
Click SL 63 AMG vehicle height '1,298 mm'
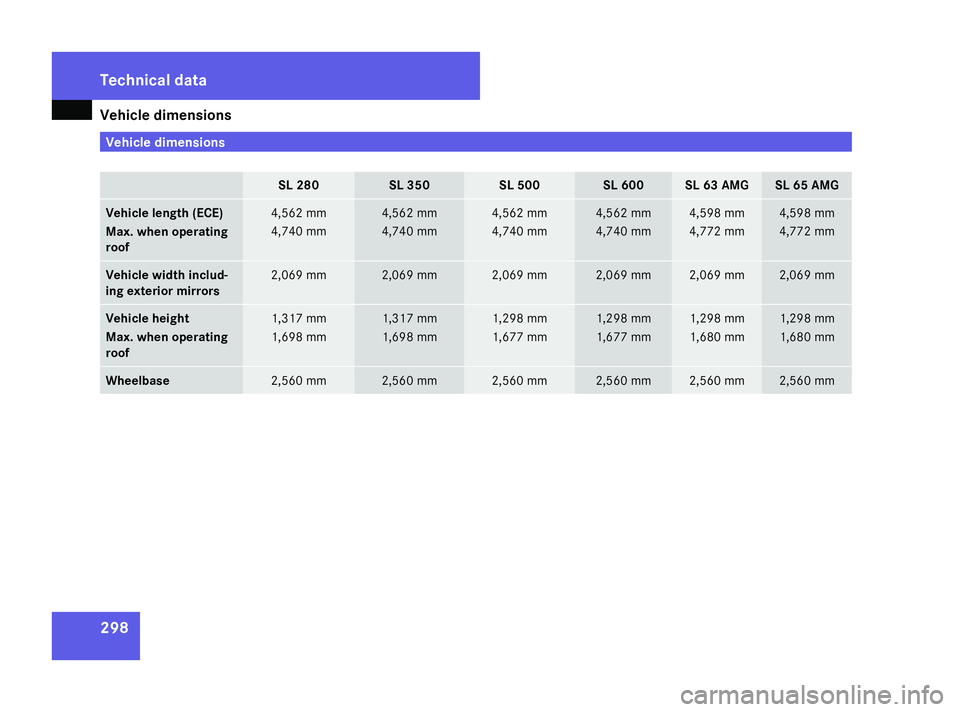tap(718, 318)
